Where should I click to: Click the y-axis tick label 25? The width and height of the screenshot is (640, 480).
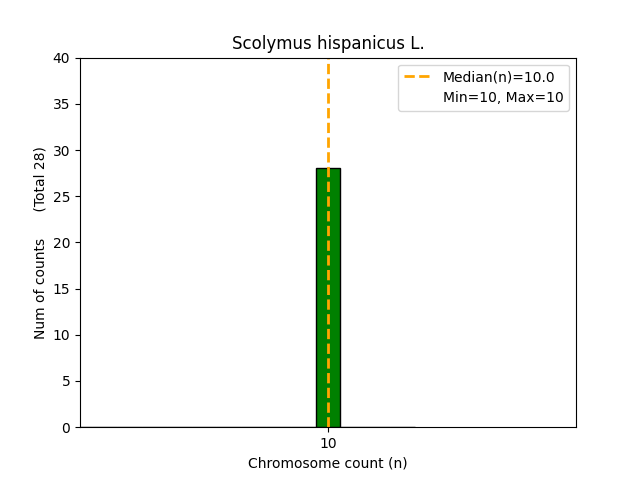coord(62,197)
